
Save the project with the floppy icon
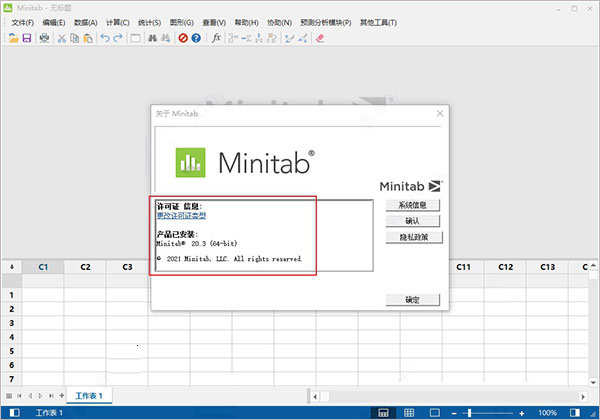pyautogui.click(x=27, y=38)
